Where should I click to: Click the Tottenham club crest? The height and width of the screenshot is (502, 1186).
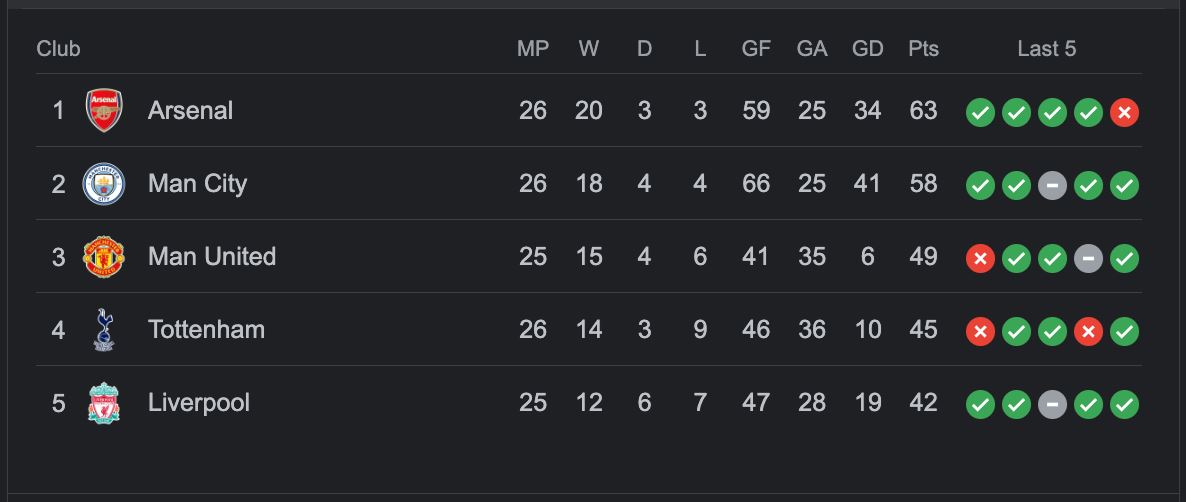click(x=104, y=330)
